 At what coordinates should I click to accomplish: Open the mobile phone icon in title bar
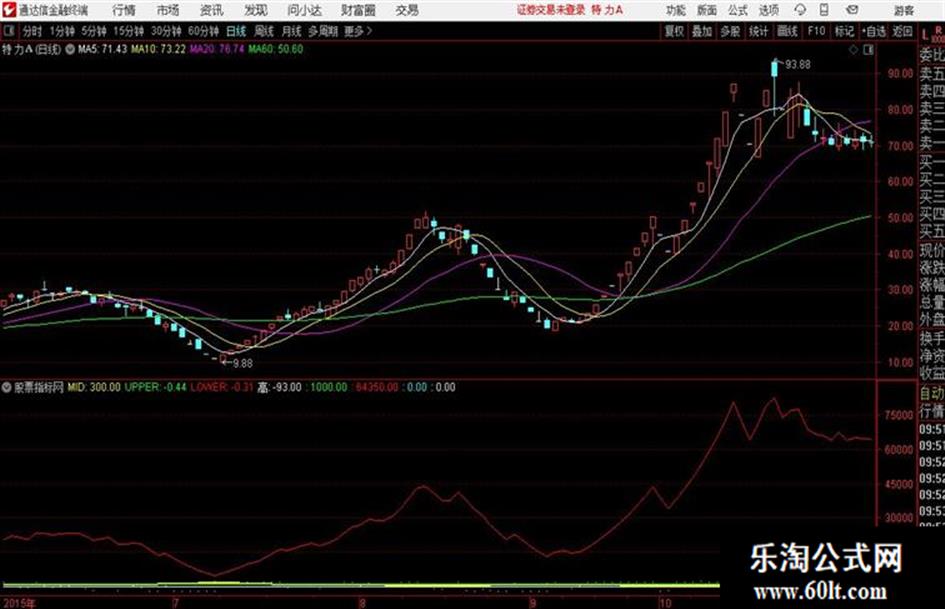(x=824, y=10)
